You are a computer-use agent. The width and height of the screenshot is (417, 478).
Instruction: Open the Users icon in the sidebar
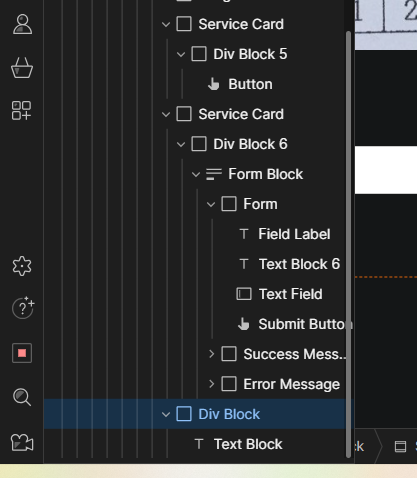click(22, 24)
